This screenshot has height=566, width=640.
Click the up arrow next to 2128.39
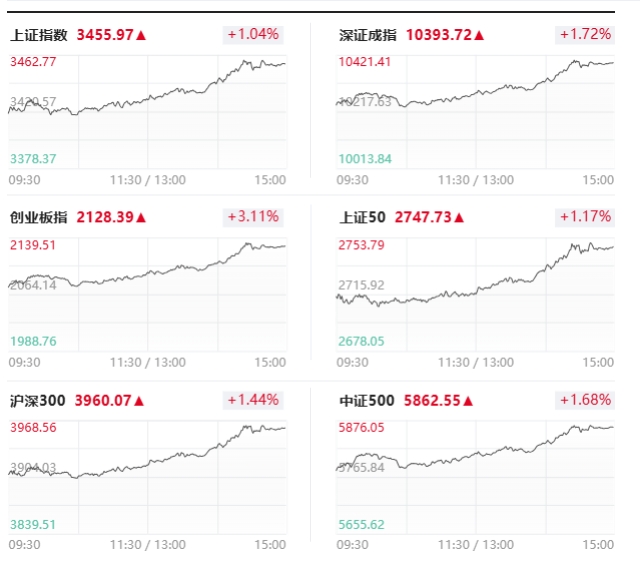click(x=141, y=217)
